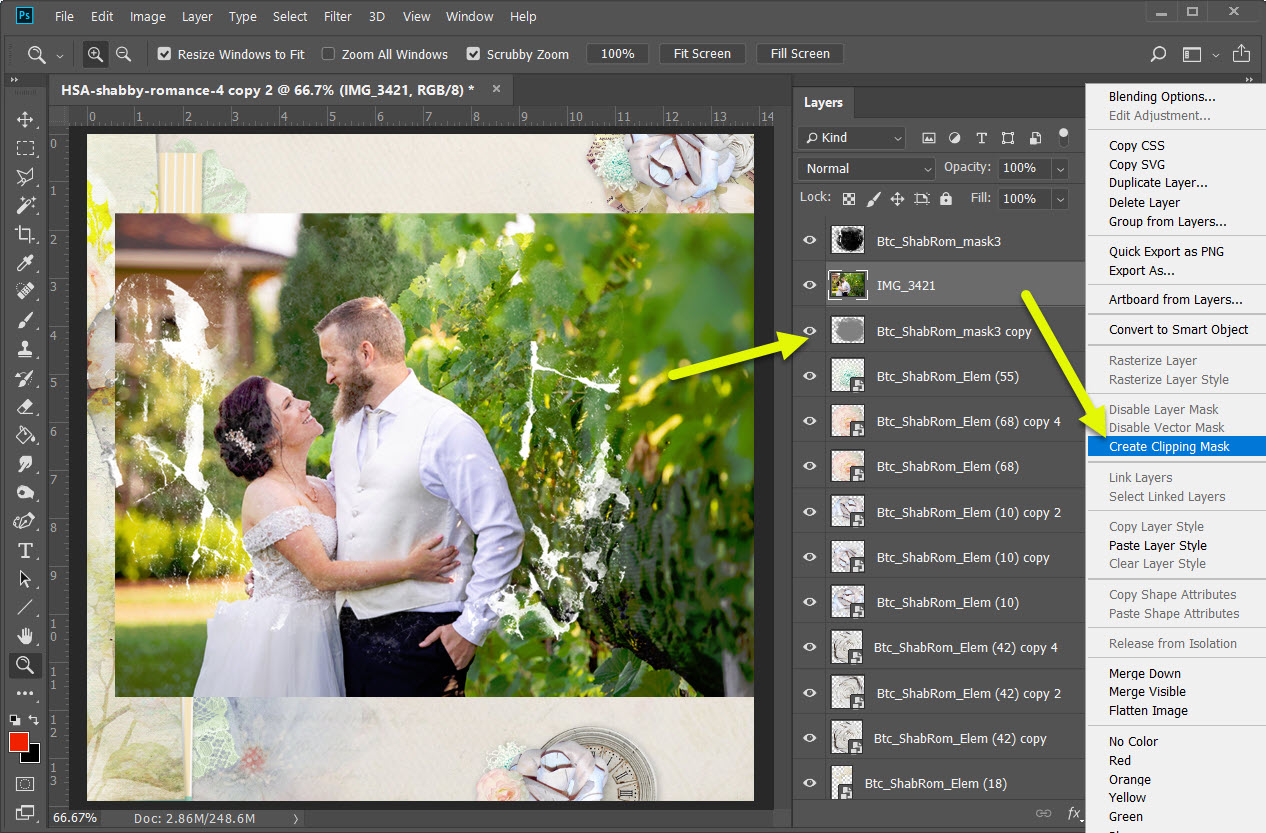
Task: Click the Fit Screen button
Action: [702, 54]
